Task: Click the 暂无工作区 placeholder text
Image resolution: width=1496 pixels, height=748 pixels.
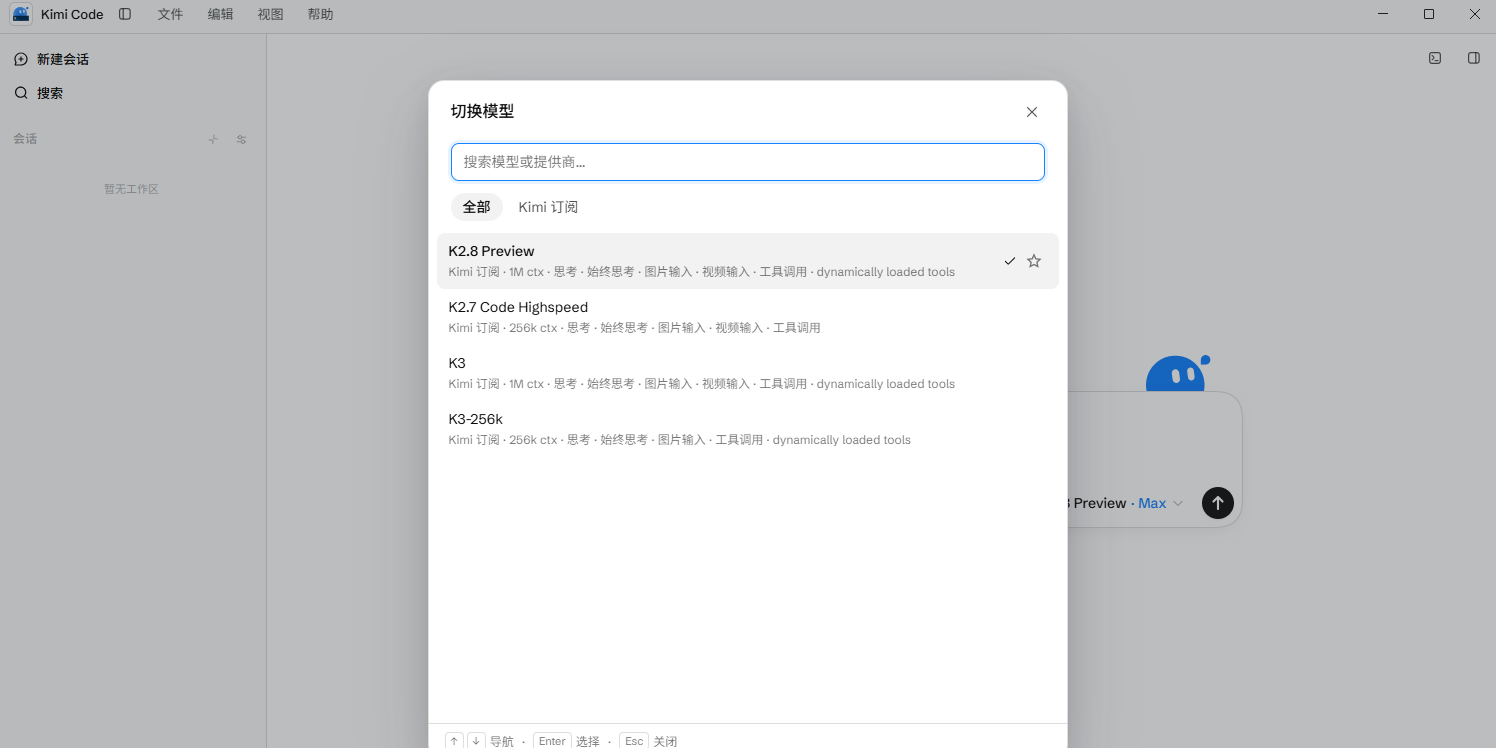Action: [132, 189]
